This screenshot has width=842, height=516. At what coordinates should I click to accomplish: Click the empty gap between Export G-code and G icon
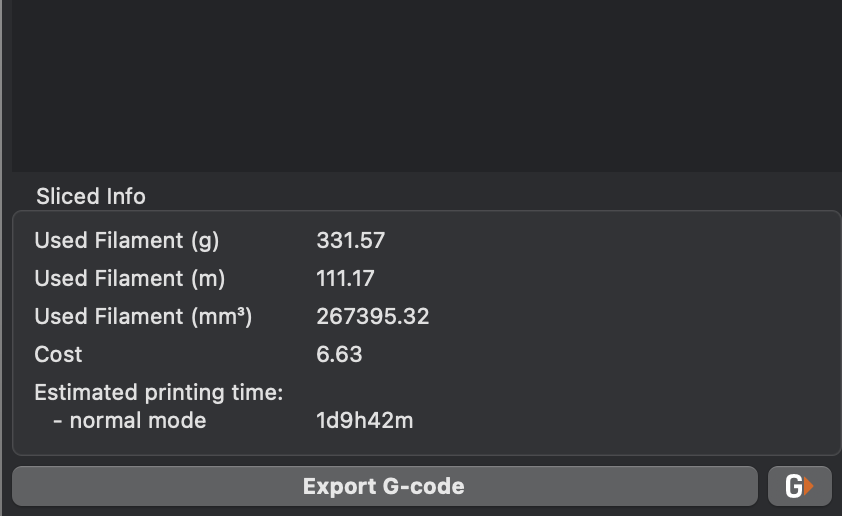pos(763,486)
